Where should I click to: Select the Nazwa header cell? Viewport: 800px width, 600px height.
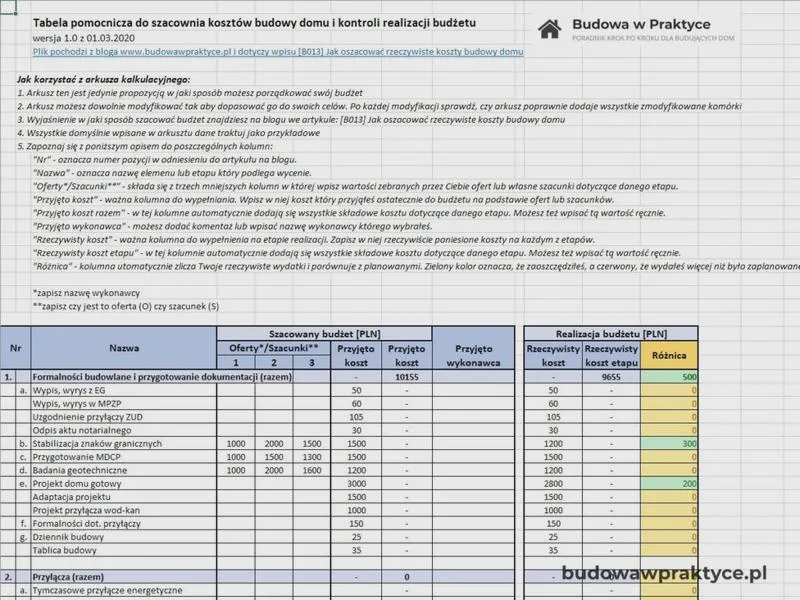coord(124,348)
